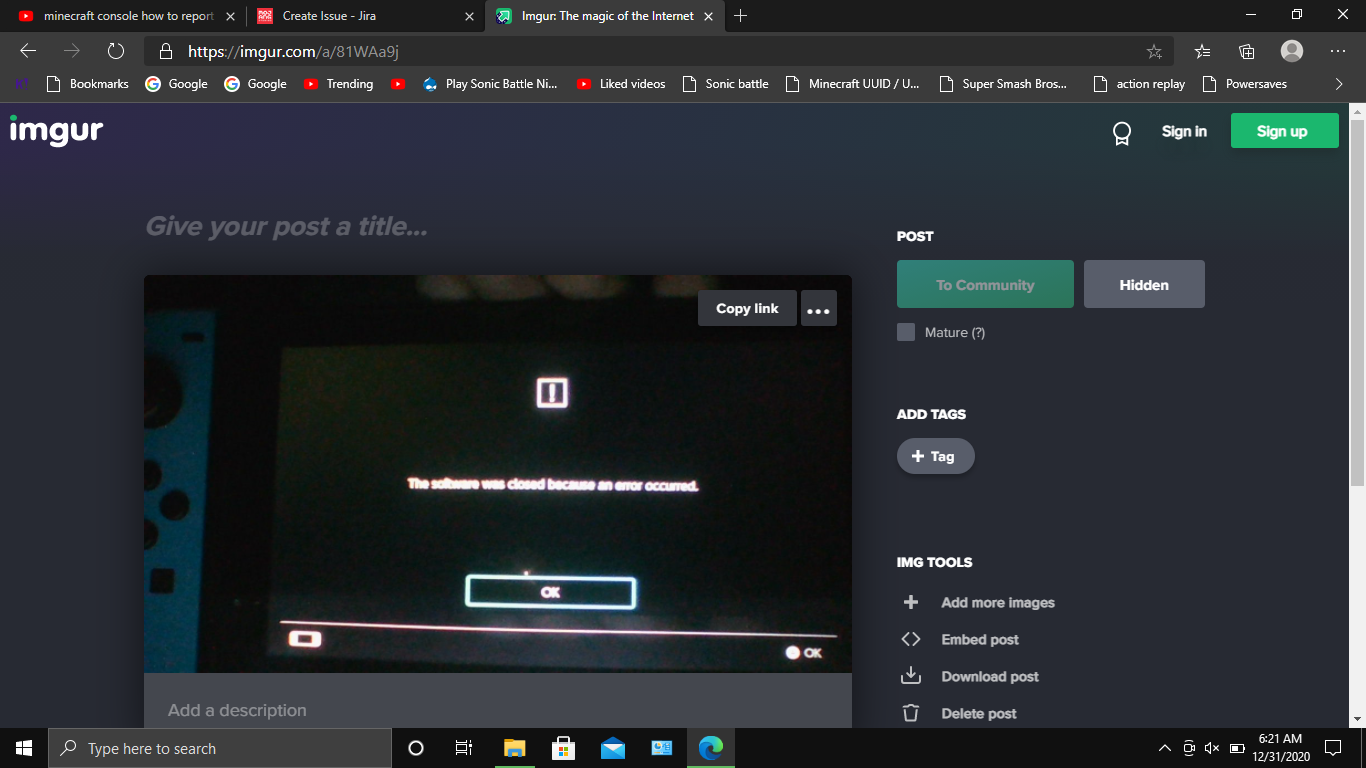Screen dimensions: 1366x768
Task: Click the Download post arrow icon
Action: tap(911, 676)
